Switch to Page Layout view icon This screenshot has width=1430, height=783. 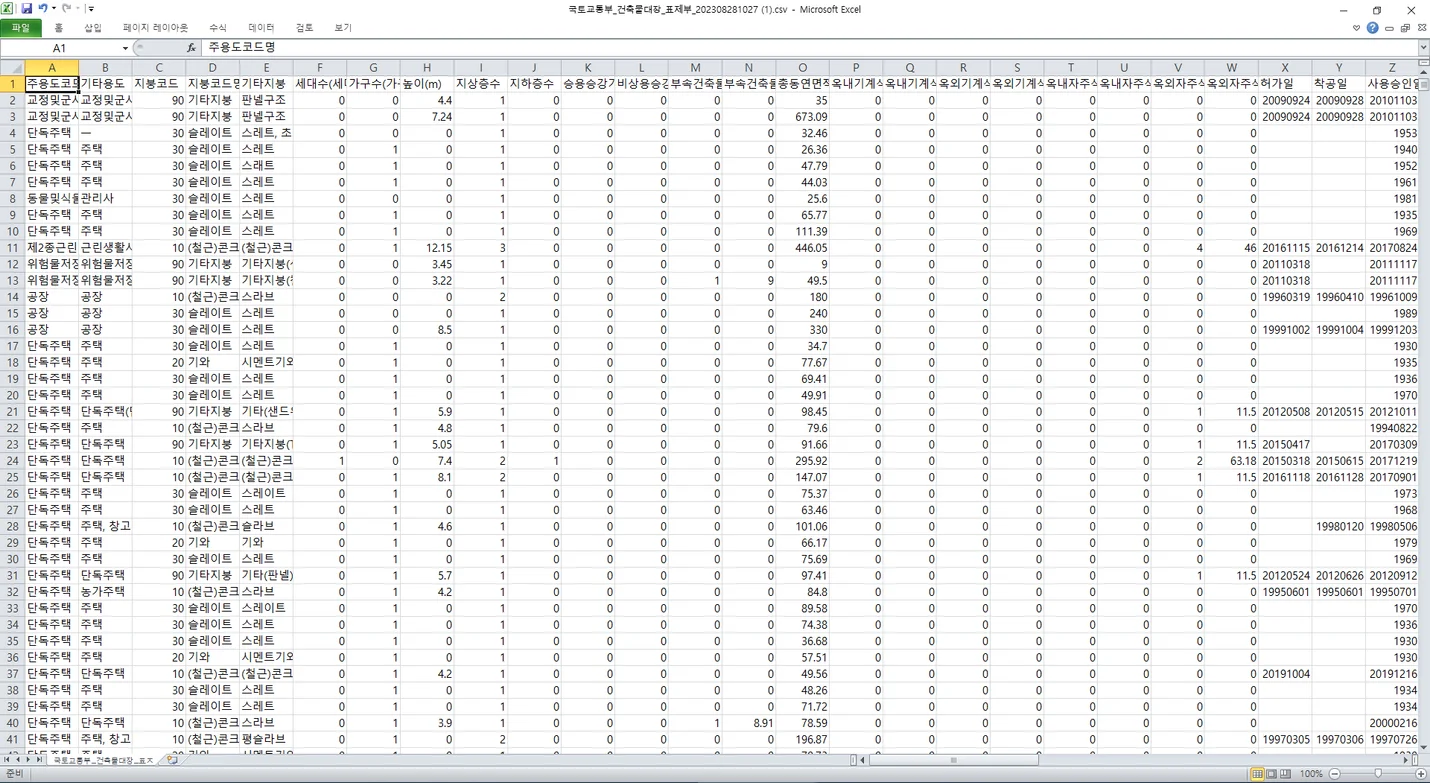click(1271, 774)
